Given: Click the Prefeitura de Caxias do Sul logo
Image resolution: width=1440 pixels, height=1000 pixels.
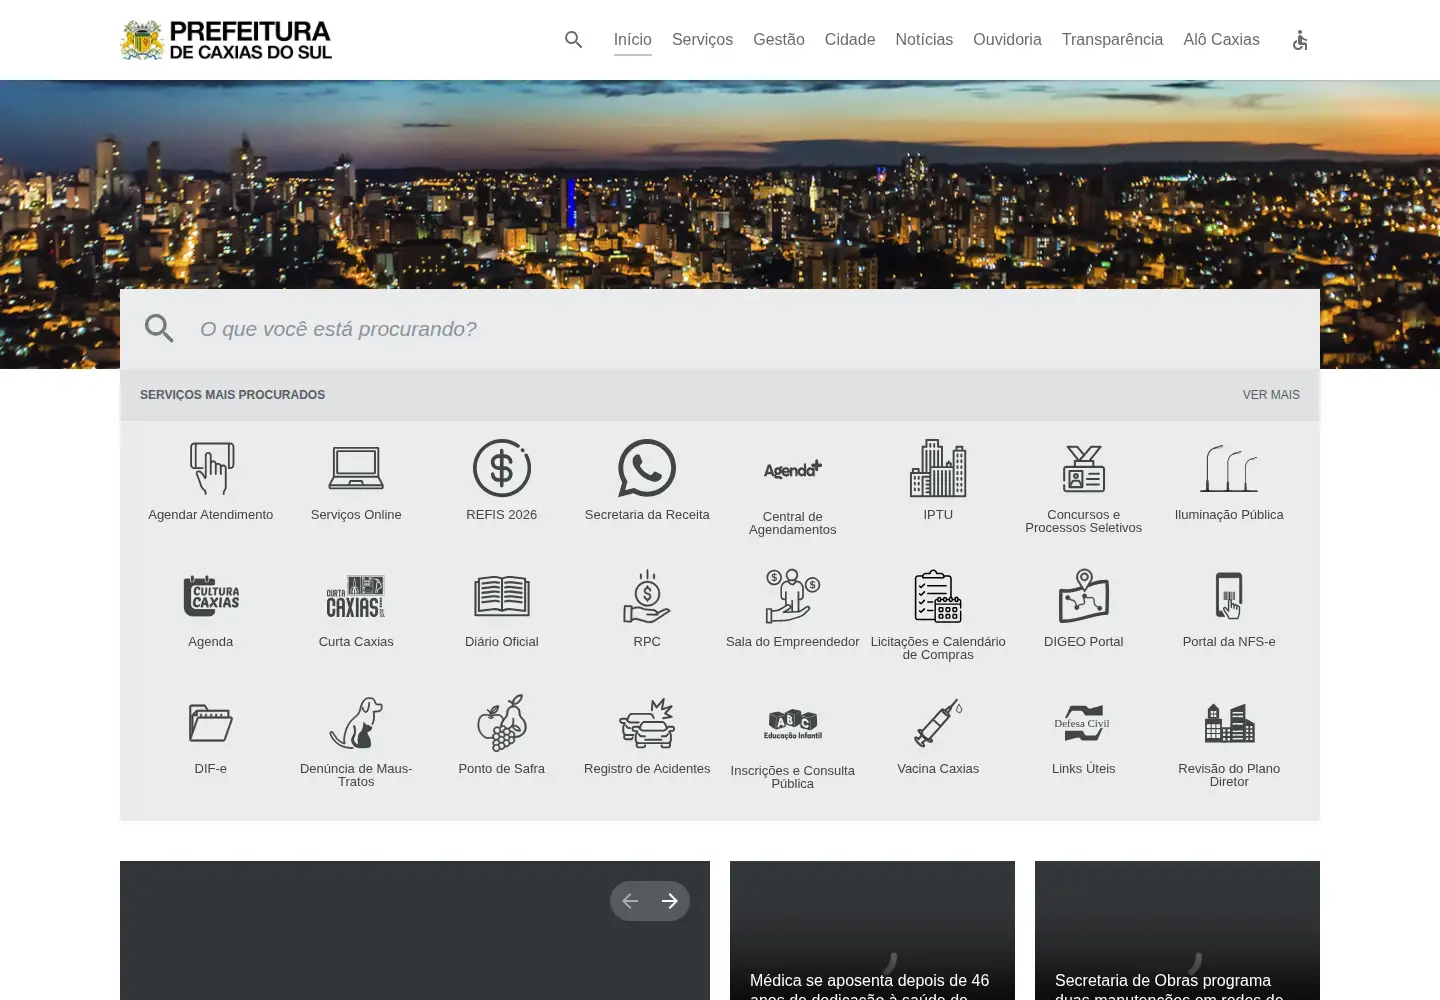Looking at the screenshot, I should (226, 40).
